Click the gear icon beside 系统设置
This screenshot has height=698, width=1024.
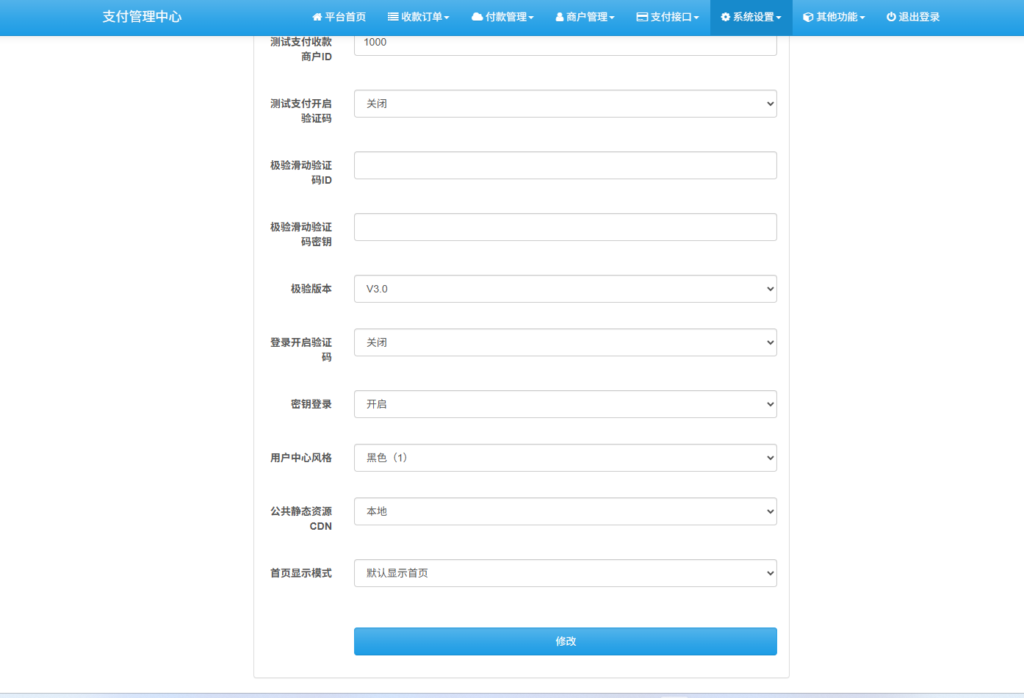pyautogui.click(x=725, y=17)
